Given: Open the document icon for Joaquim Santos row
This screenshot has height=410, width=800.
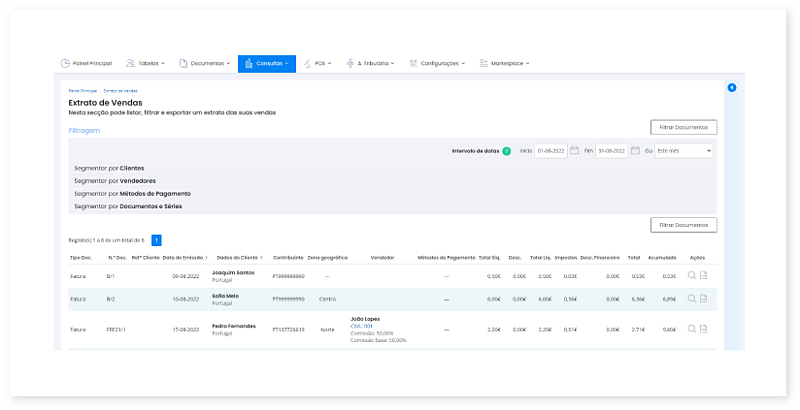Looking at the screenshot, I should 703,276.
